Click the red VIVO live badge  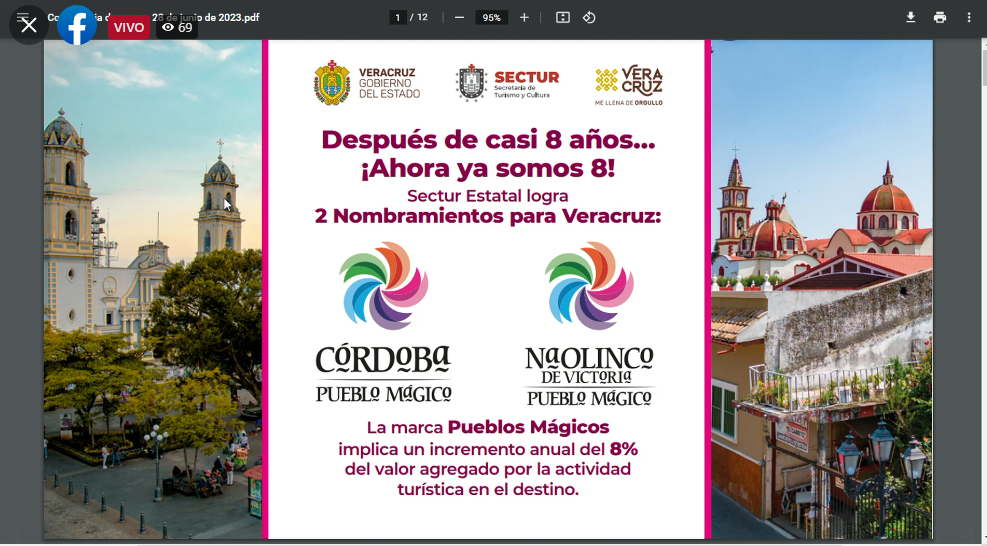129,27
